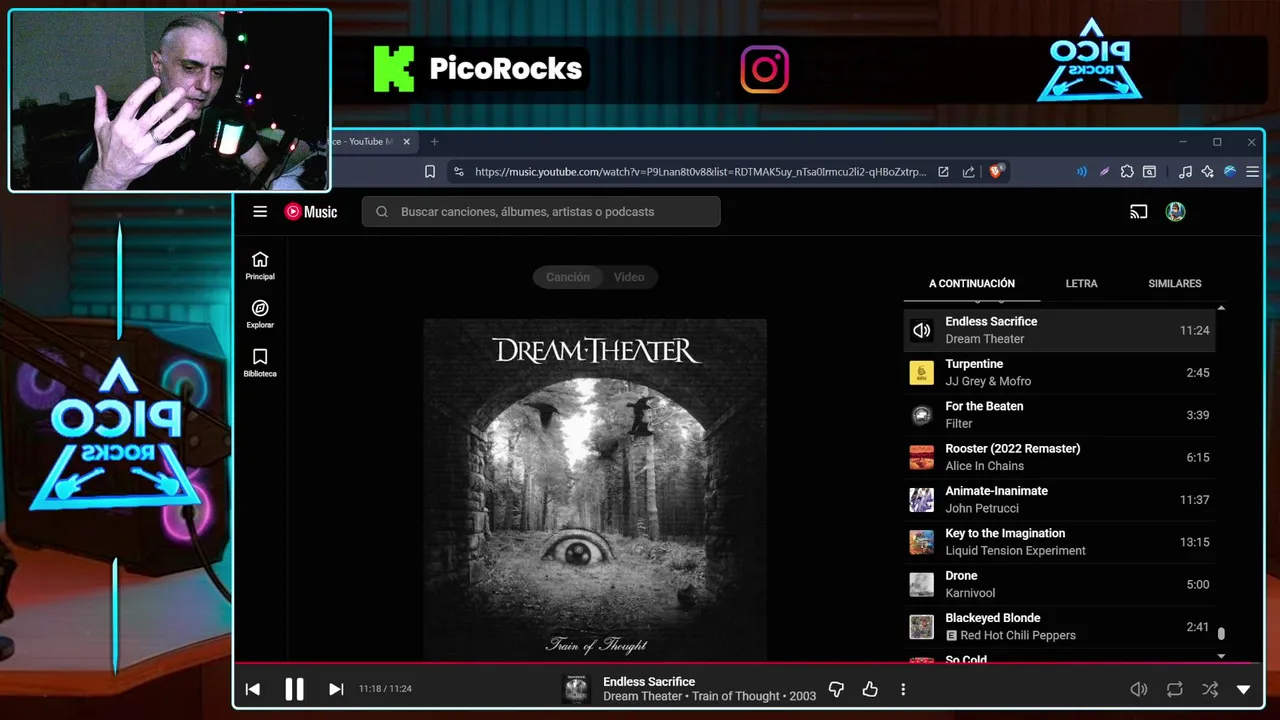Play For the Beaten by Filter
This screenshot has height=720, width=1280.
pos(1059,415)
